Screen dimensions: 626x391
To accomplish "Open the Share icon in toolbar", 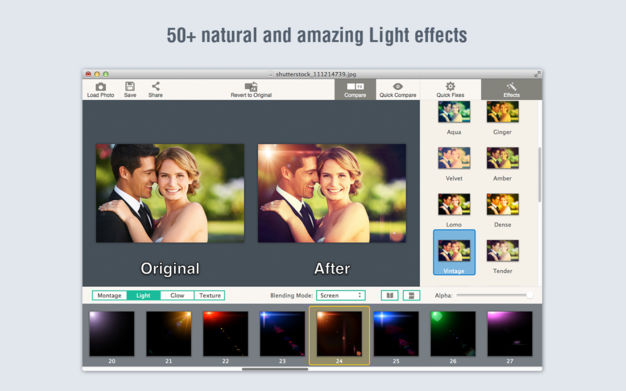I will 155,86.
